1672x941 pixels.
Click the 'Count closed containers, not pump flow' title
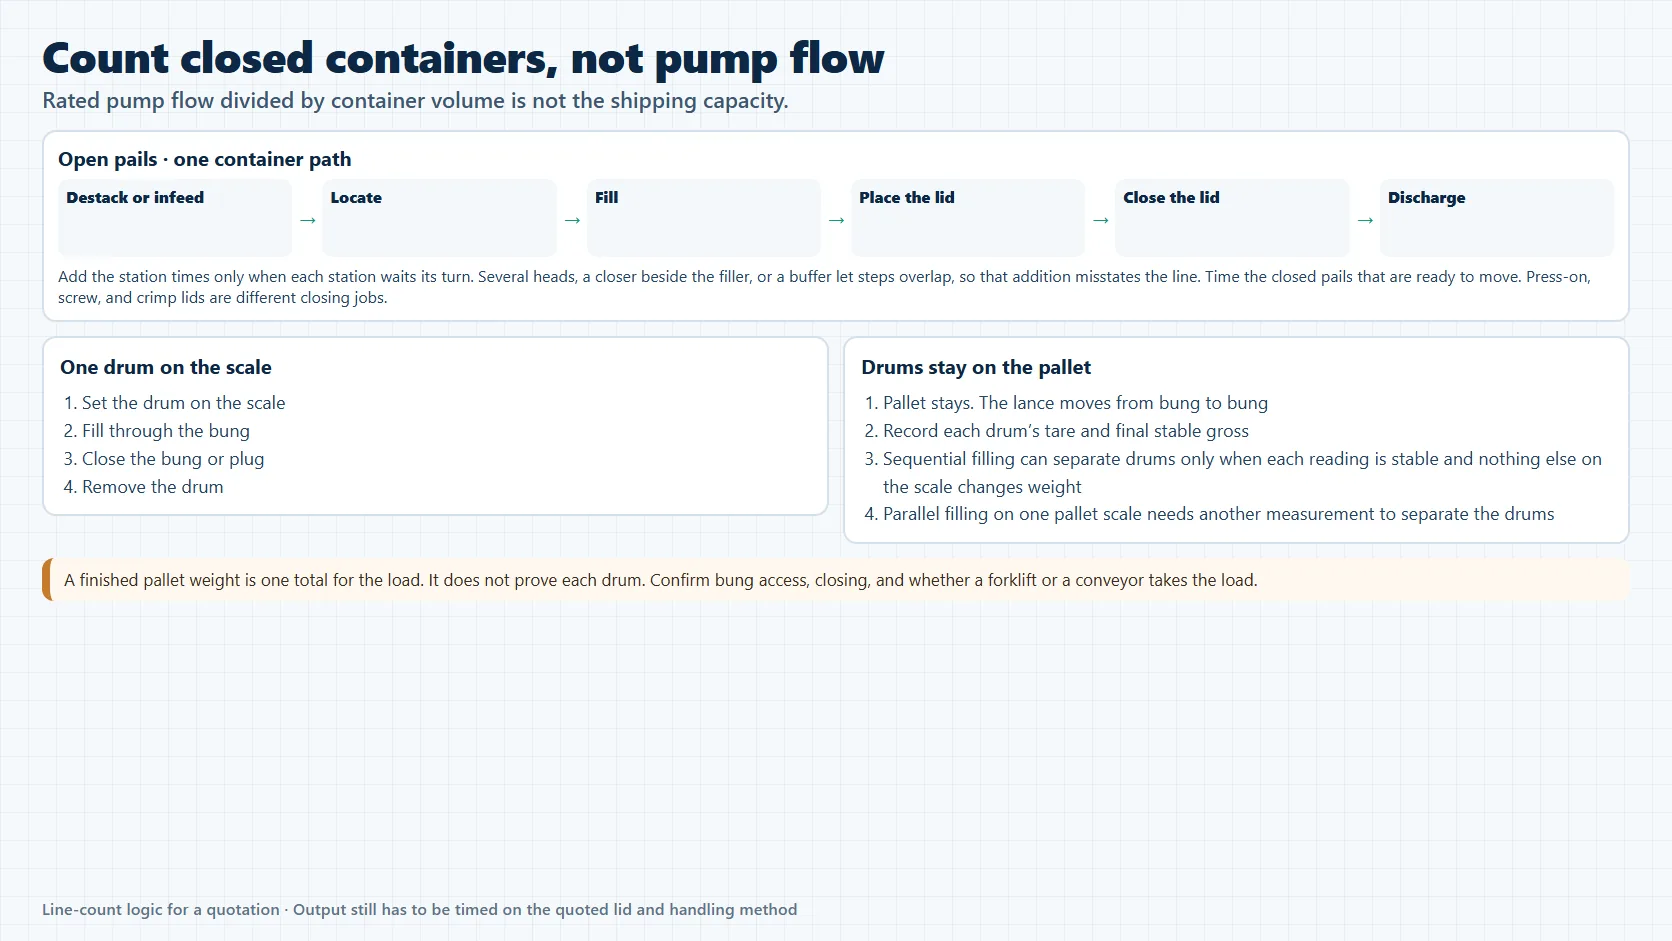463,58
